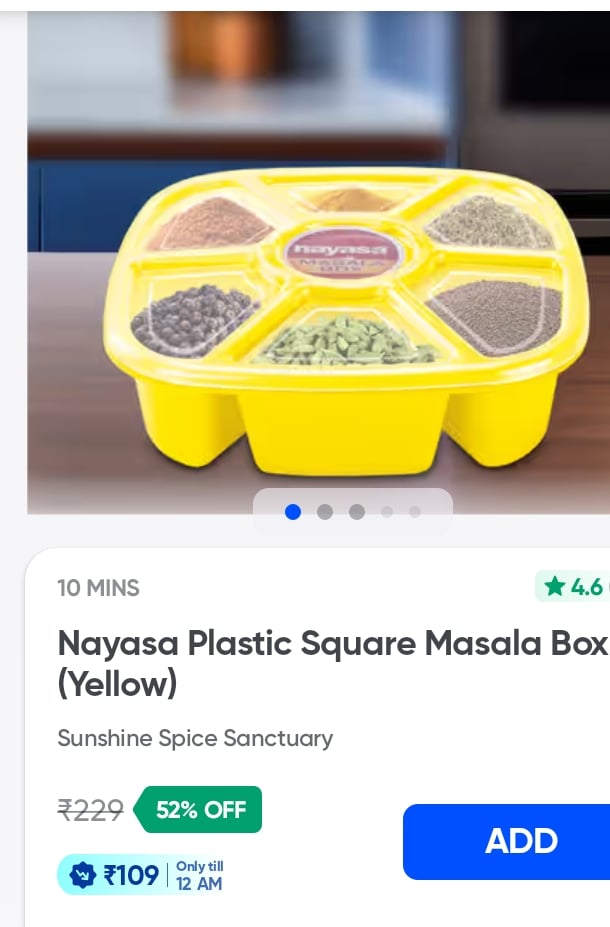This screenshot has height=927, width=610.
Task: Click the blue offer badge icon beside ₹109
Action: point(82,875)
